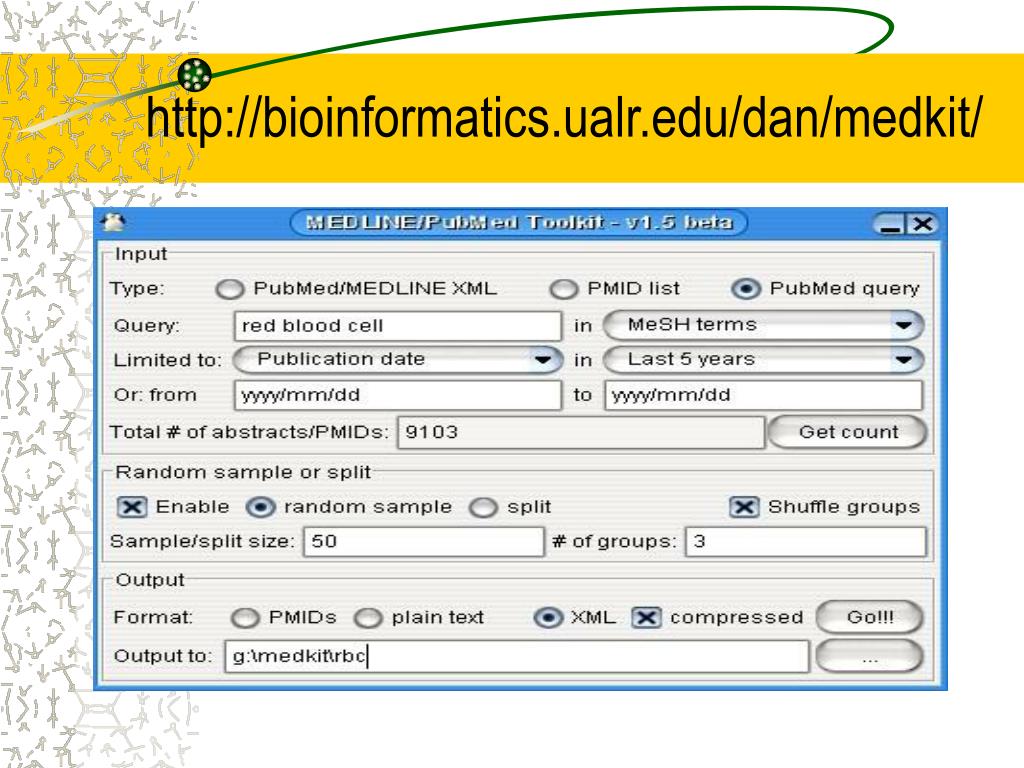This screenshot has width=1024, height=768.
Task: Open the Publication date dropdown
Action: pyautogui.click(x=398, y=360)
